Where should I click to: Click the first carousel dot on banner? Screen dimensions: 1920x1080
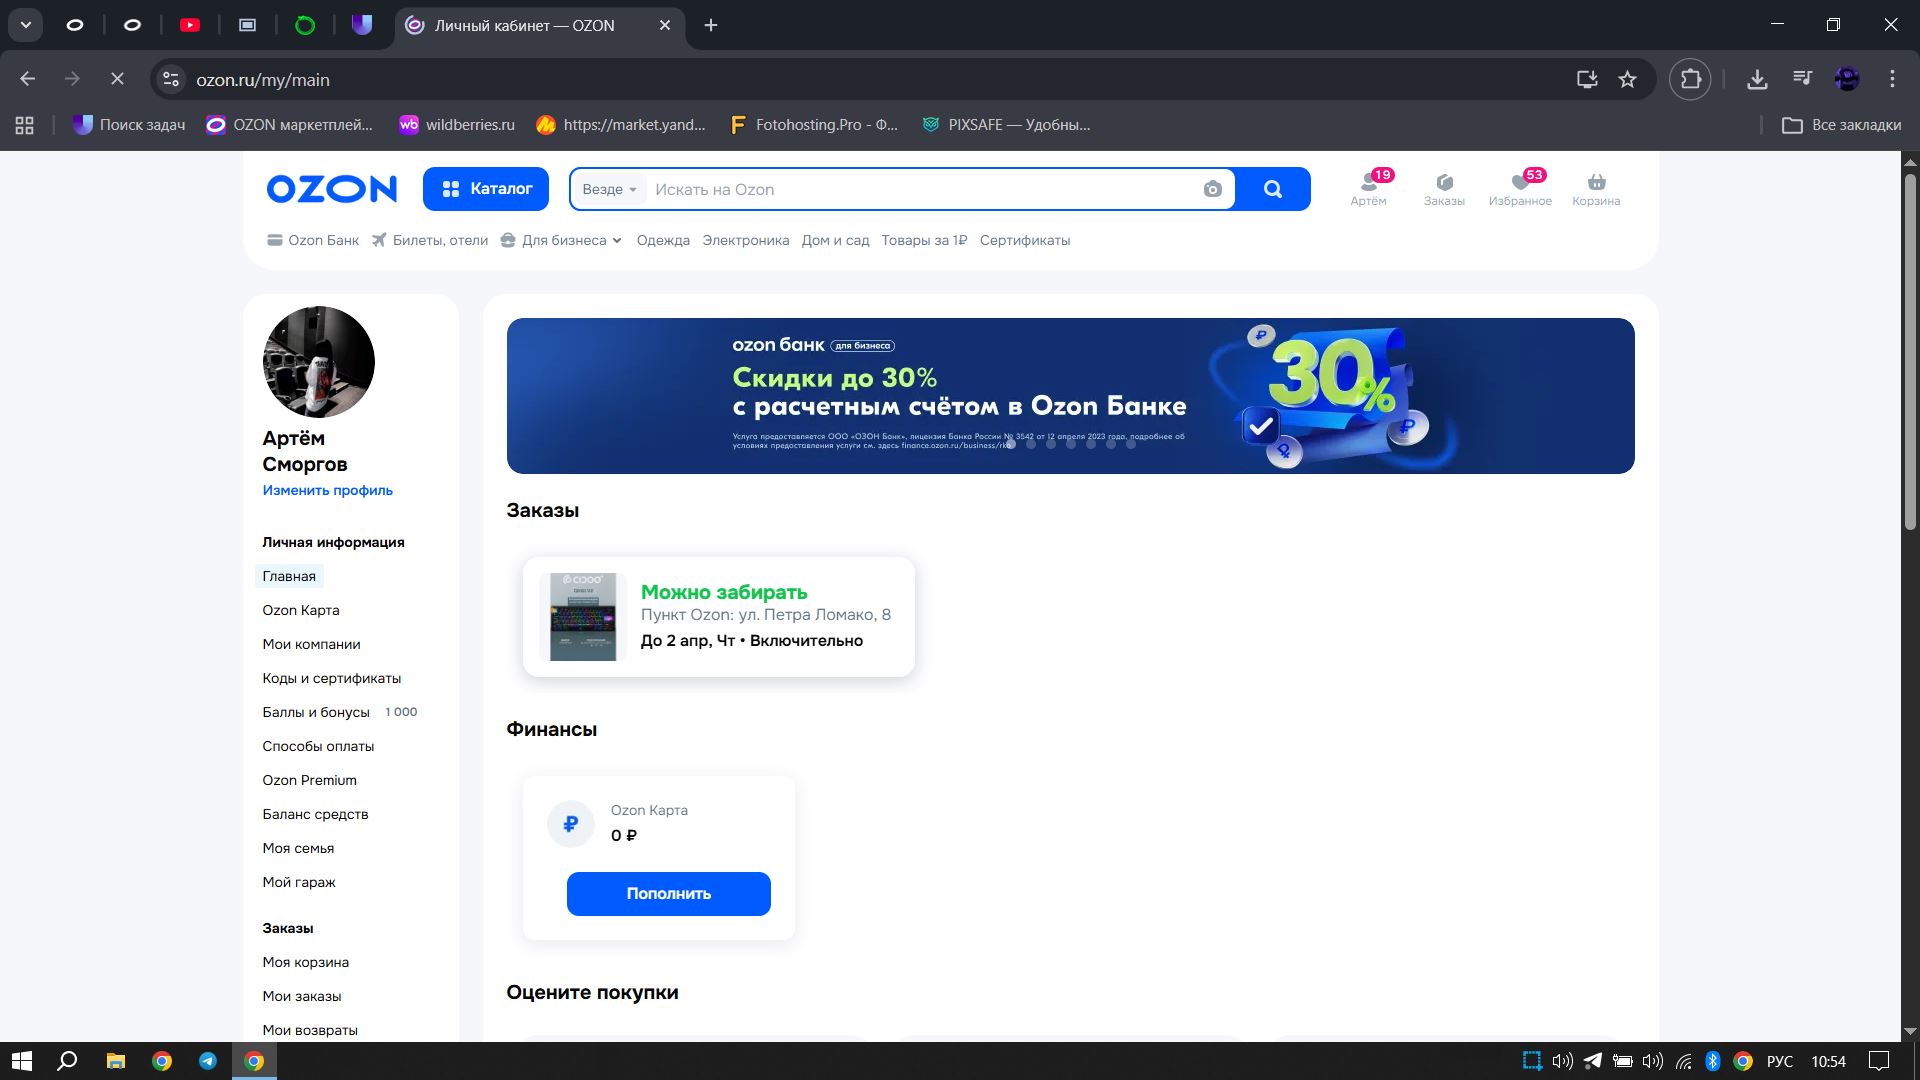(1011, 444)
